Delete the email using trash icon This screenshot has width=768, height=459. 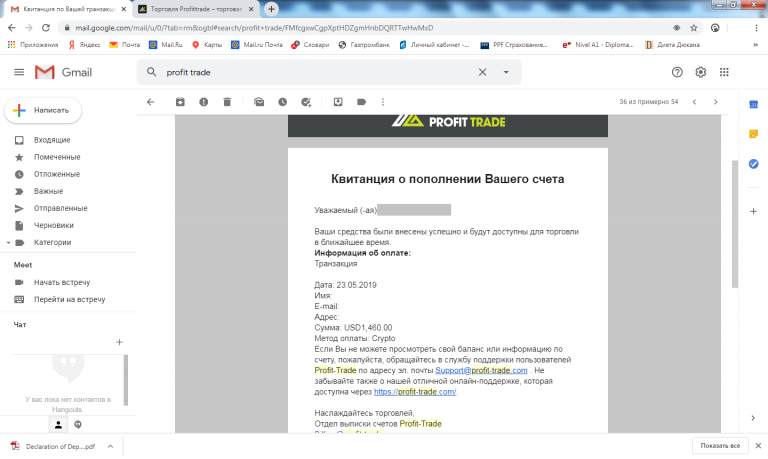[227, 102]
